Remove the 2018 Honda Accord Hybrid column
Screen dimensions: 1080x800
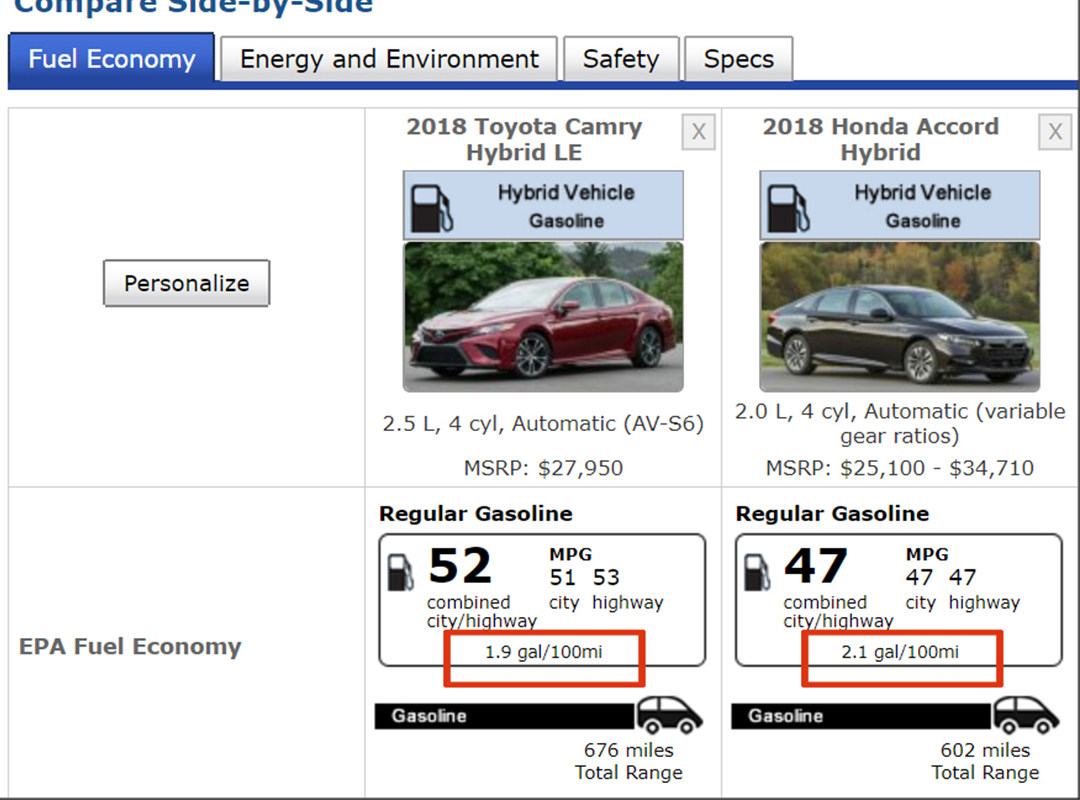pos(1054,132)
